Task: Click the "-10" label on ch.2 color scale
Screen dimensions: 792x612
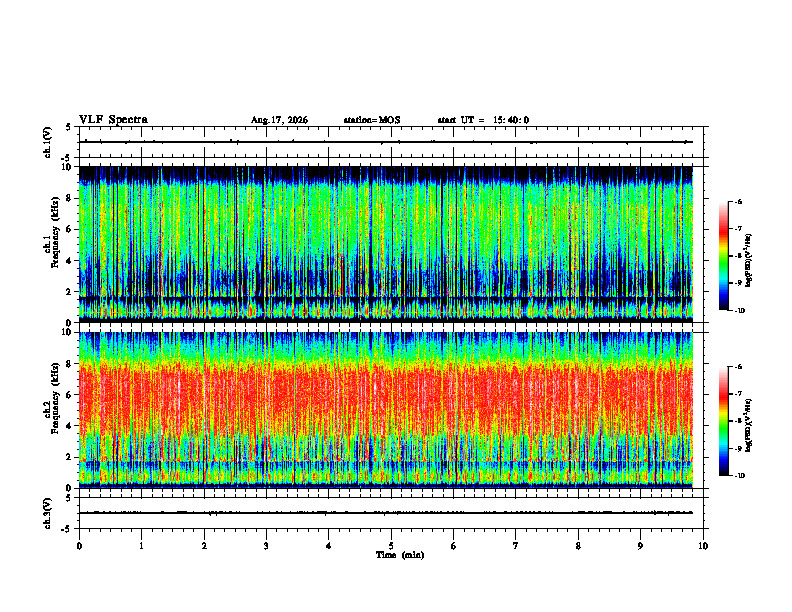Action: pos(740,476)
